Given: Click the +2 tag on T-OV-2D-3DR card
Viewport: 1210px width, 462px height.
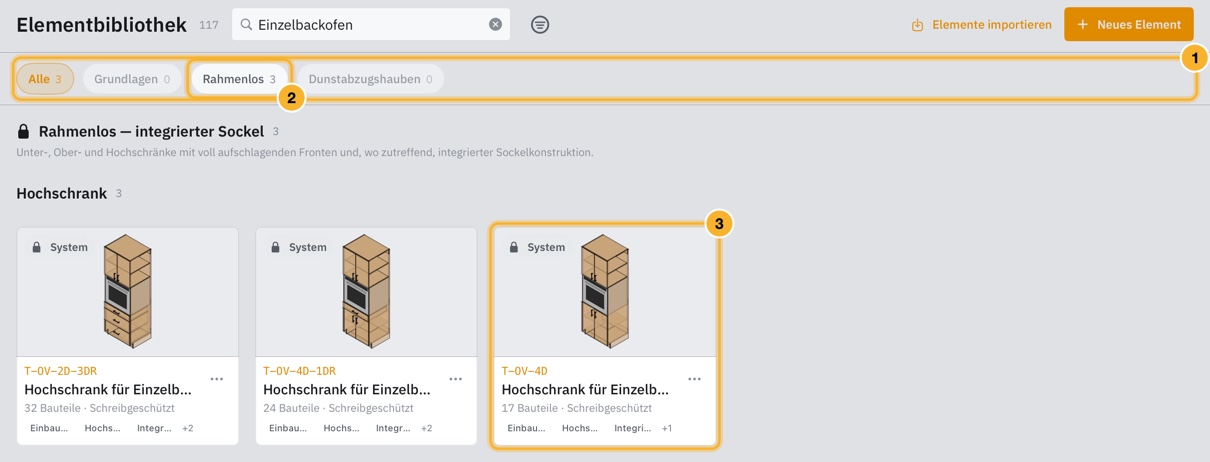Looking at the screenshot, I should (188, 428).
